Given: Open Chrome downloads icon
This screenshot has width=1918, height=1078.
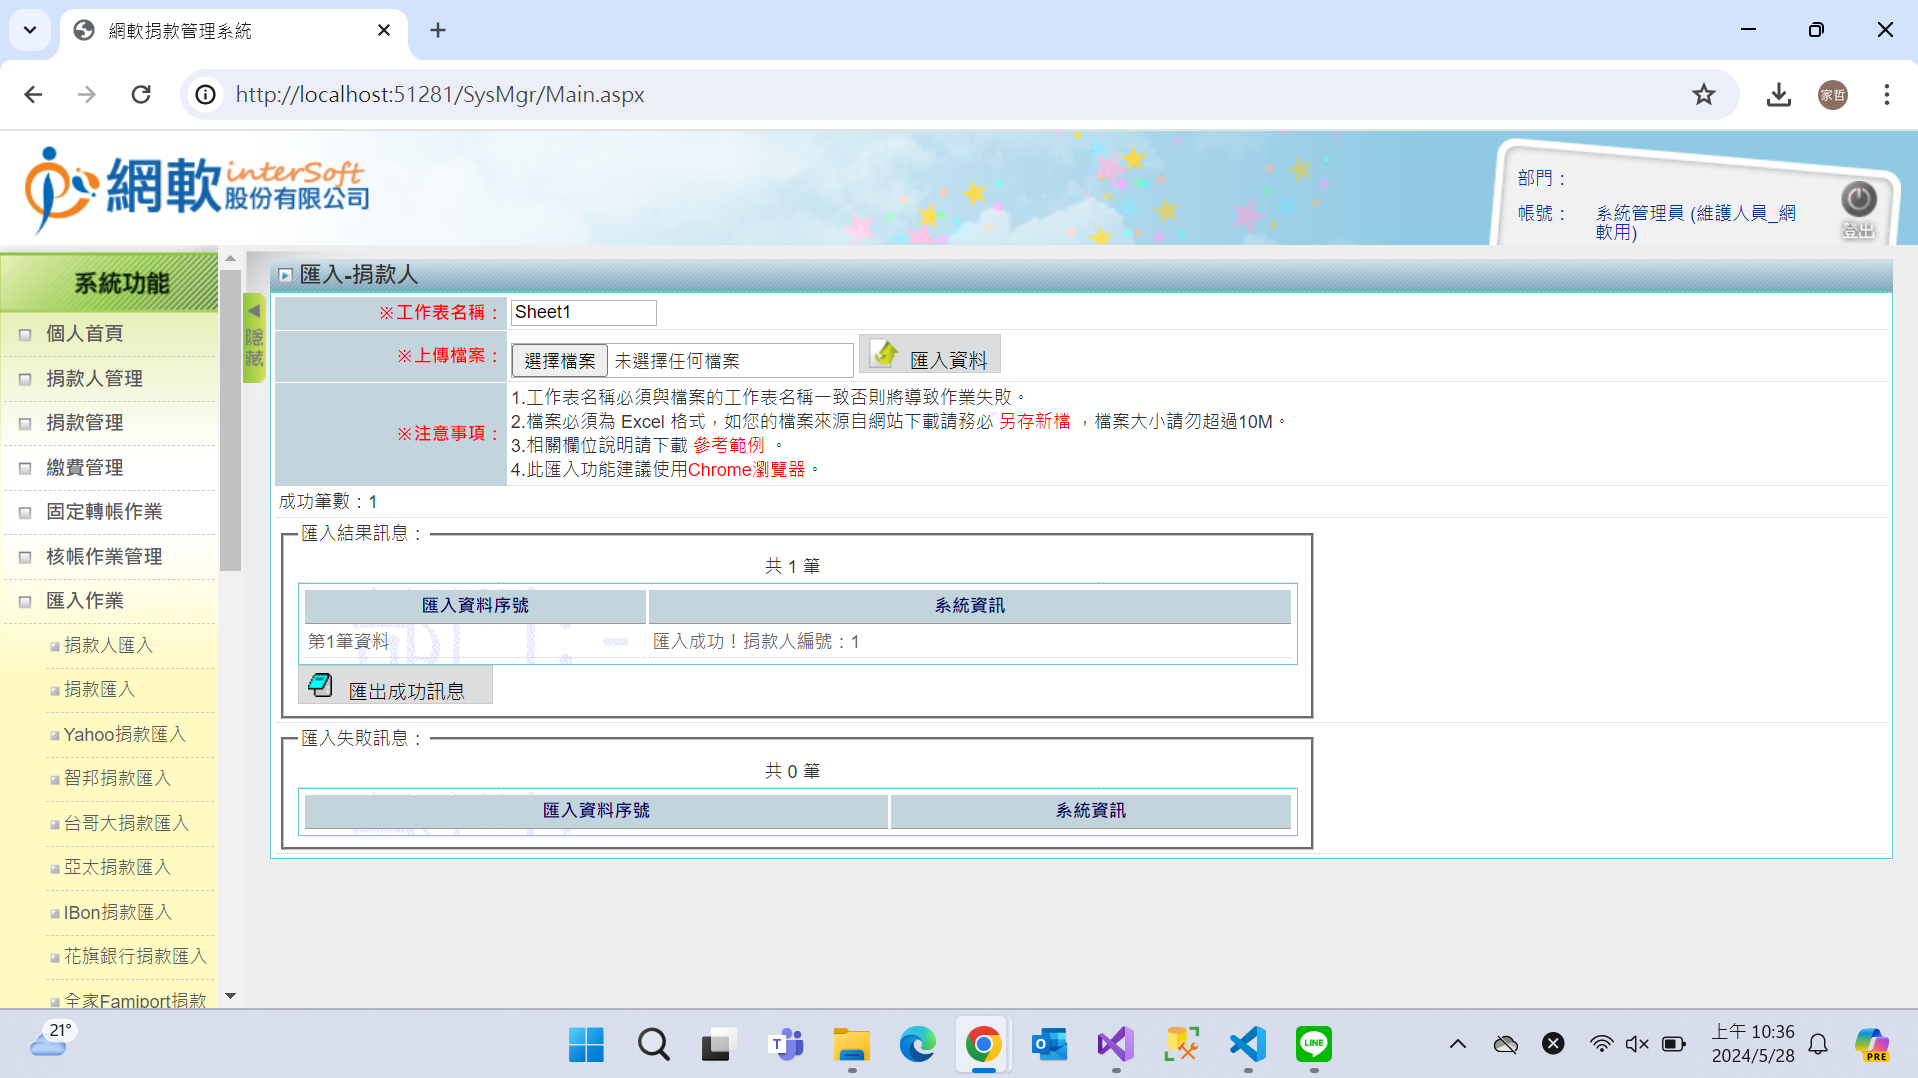Looking at the screenshot, I should point(1778,95).
